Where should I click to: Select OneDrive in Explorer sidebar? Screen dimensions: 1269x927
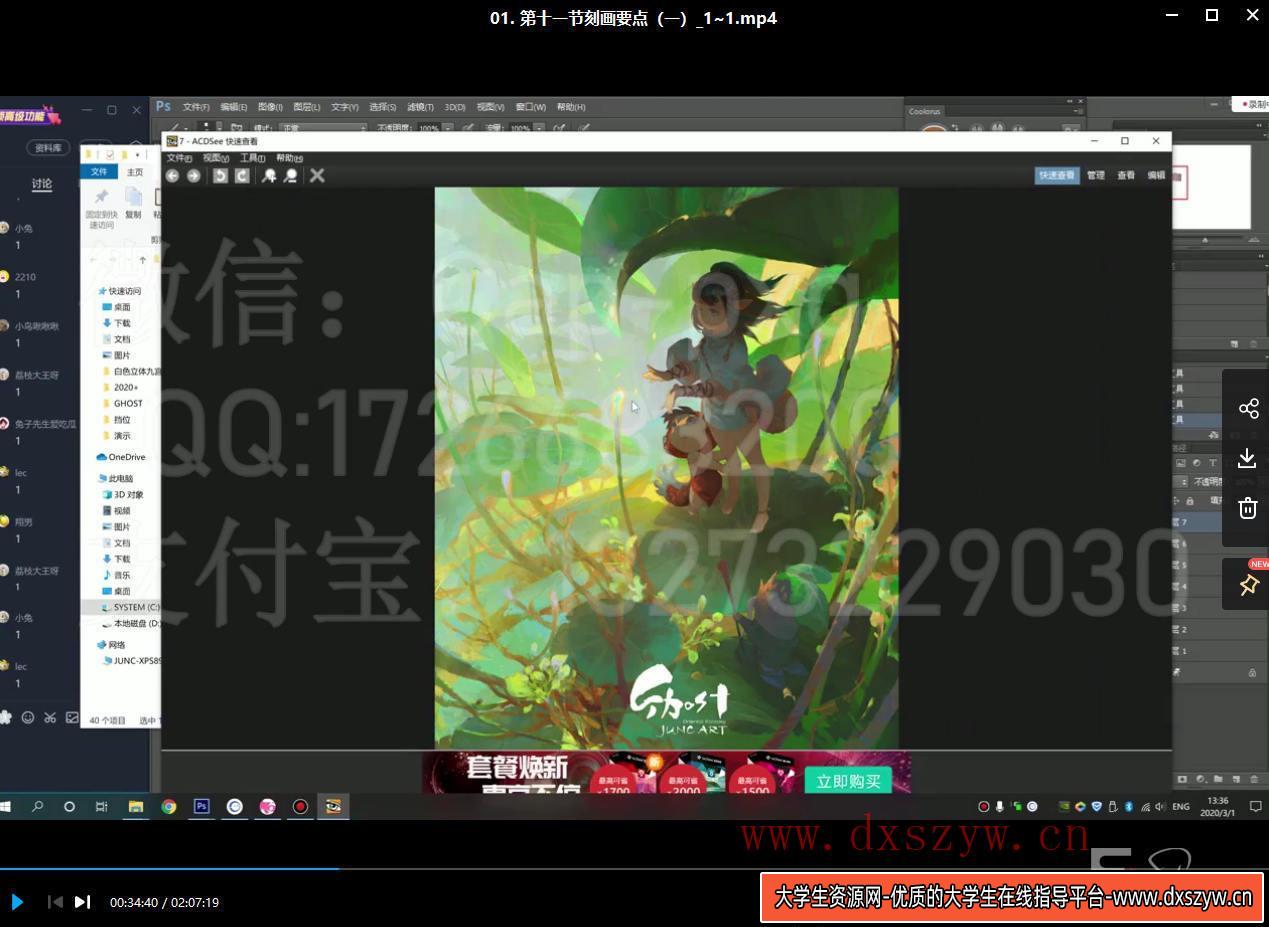(121, 457)
